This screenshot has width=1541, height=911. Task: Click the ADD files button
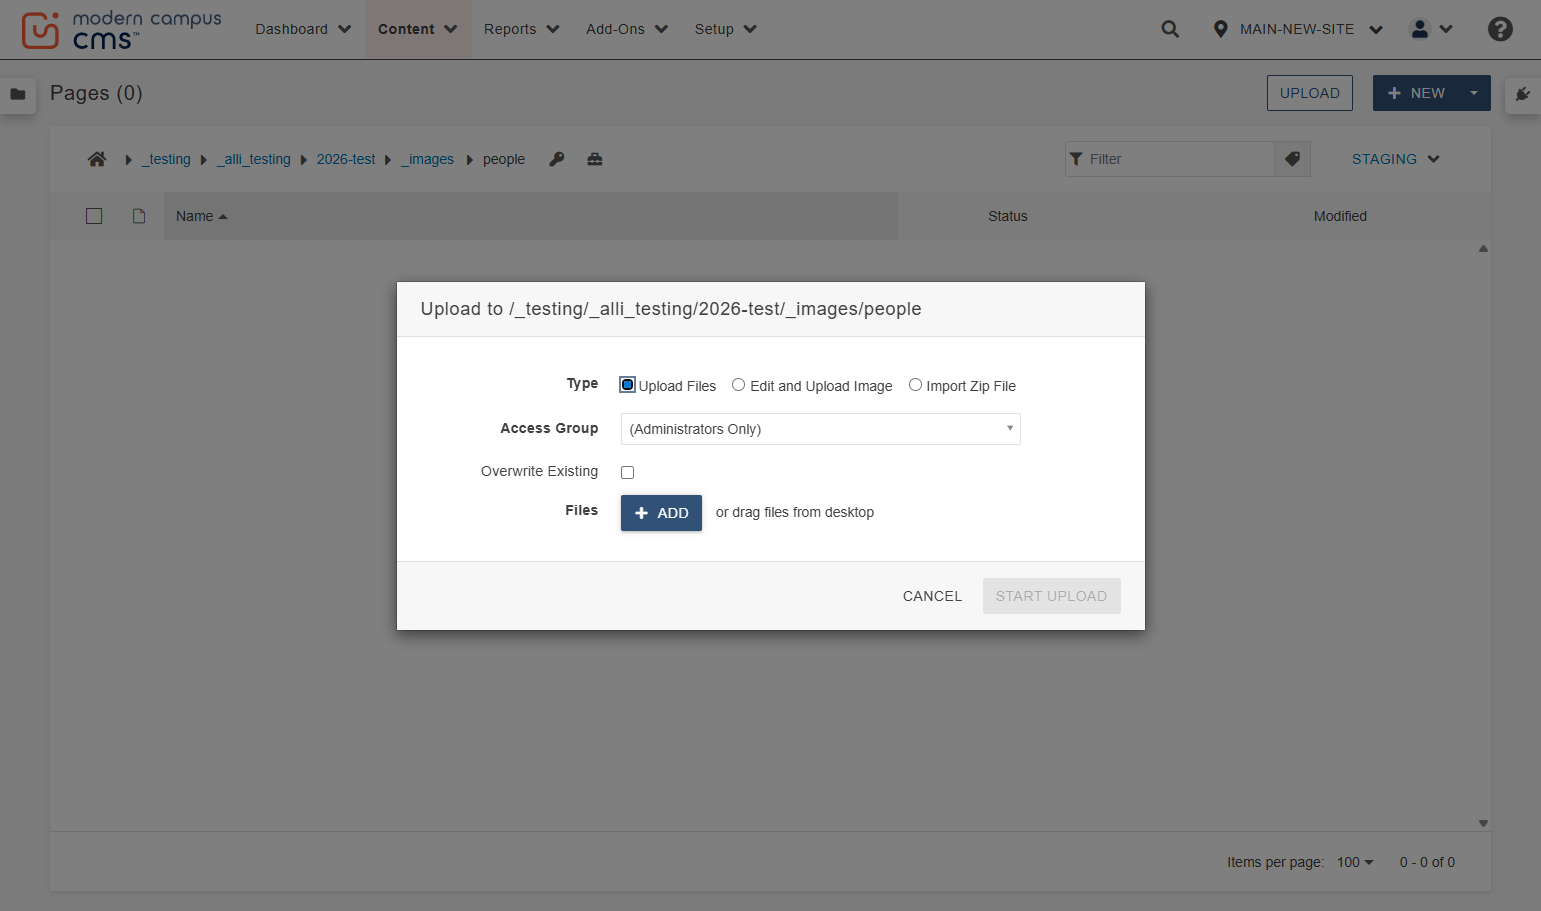[x=661, y=513]
